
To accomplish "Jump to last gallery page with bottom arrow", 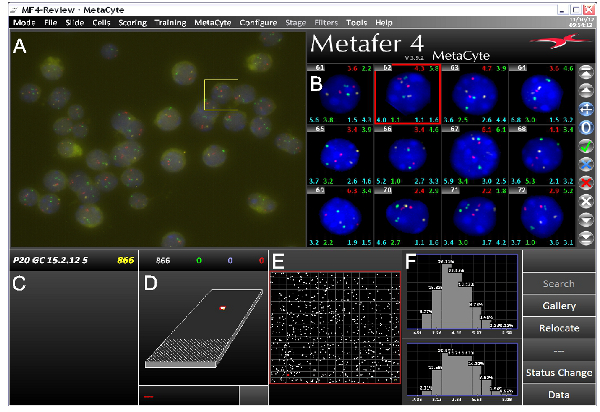I will 588,236.
